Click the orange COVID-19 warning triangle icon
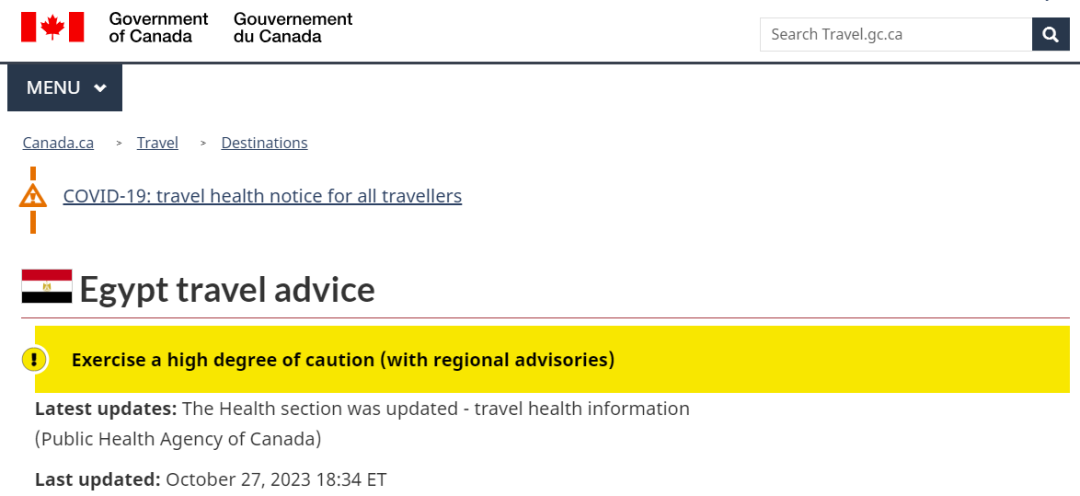The width and height of the screenshot is (1080, 496). click(32, 197)
